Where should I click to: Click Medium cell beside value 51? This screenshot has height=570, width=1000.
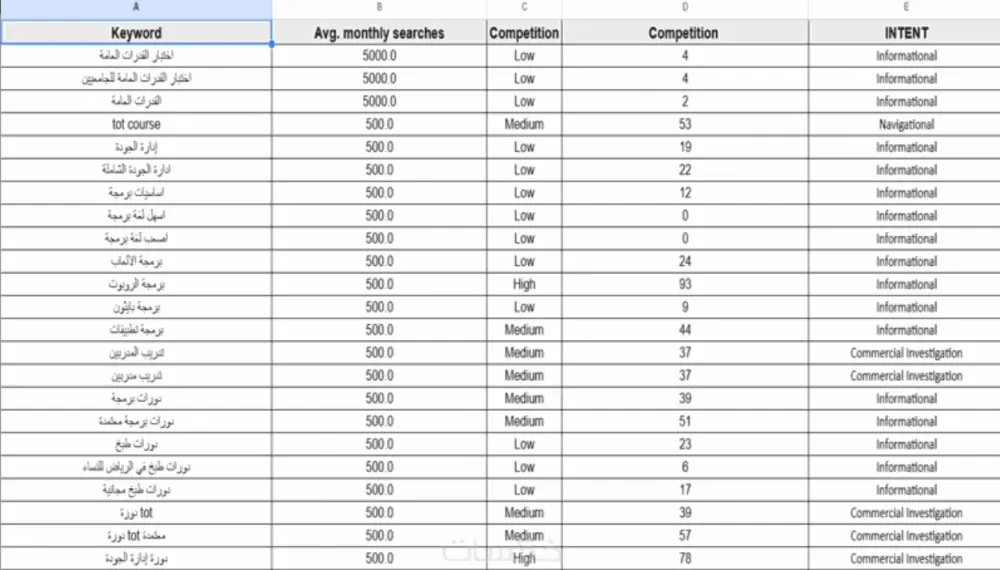(524, 421)
